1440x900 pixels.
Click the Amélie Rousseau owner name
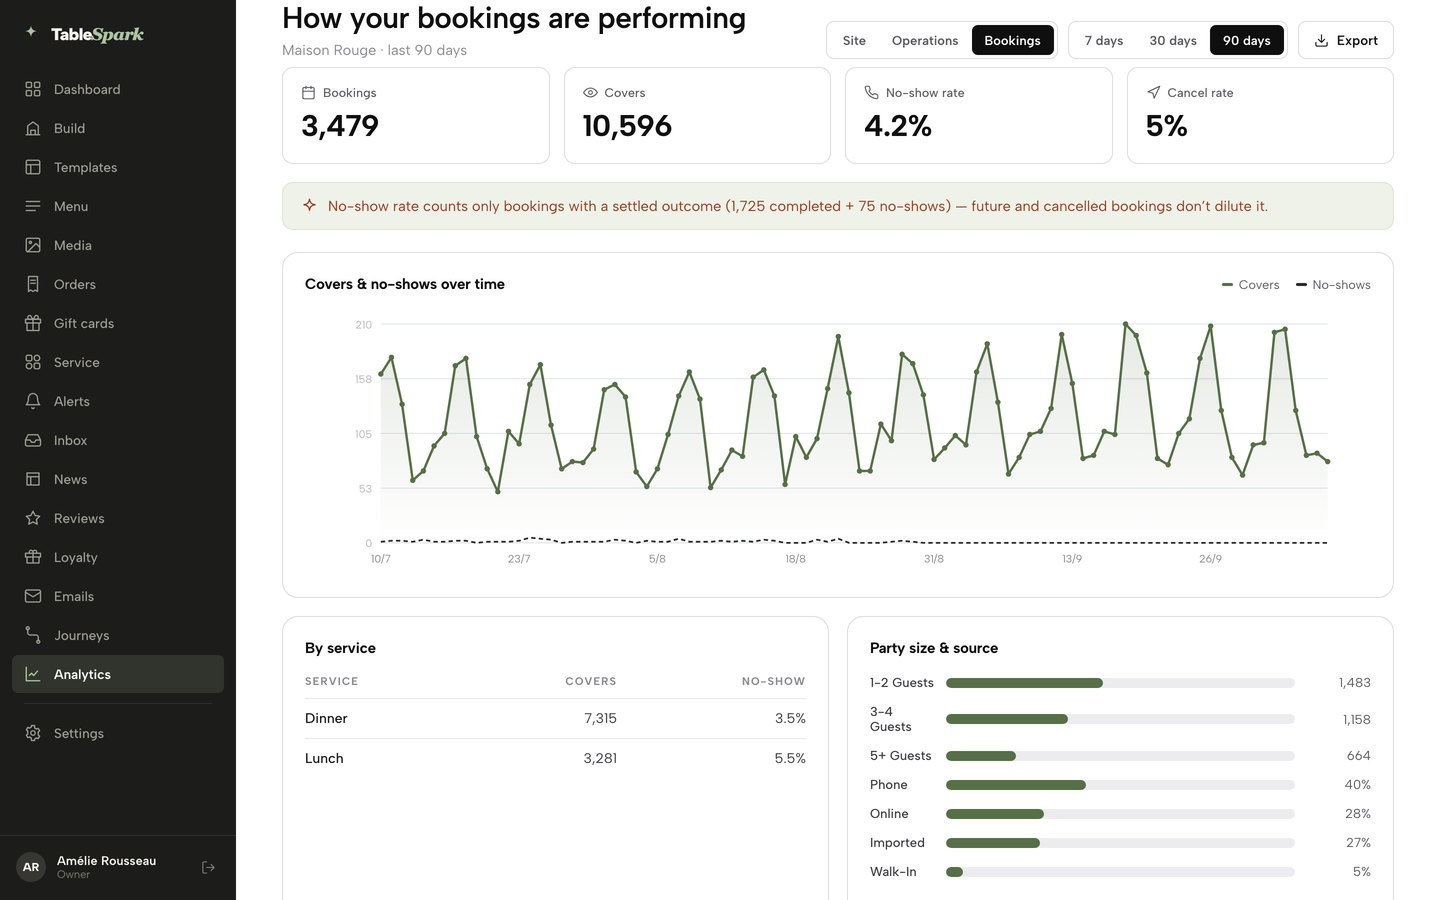[x=106, y=860]
